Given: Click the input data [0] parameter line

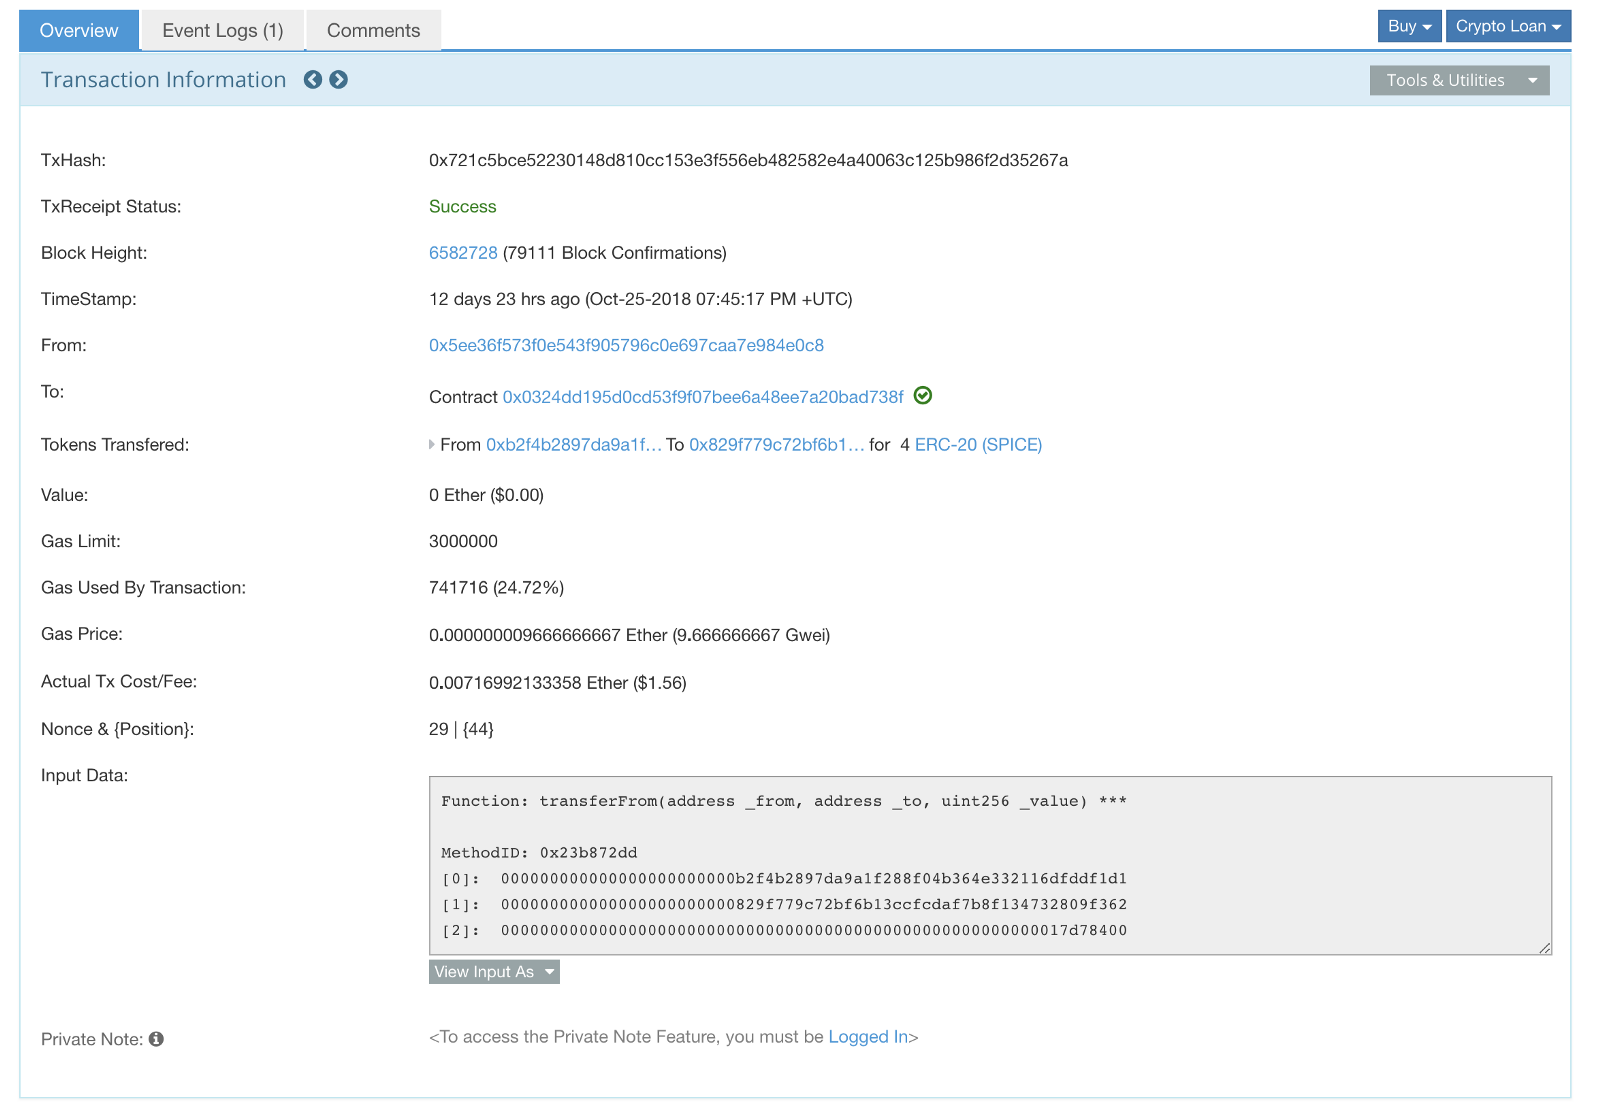Looking at the screenshot, I should pyautogui.click(x=784, y=879).
